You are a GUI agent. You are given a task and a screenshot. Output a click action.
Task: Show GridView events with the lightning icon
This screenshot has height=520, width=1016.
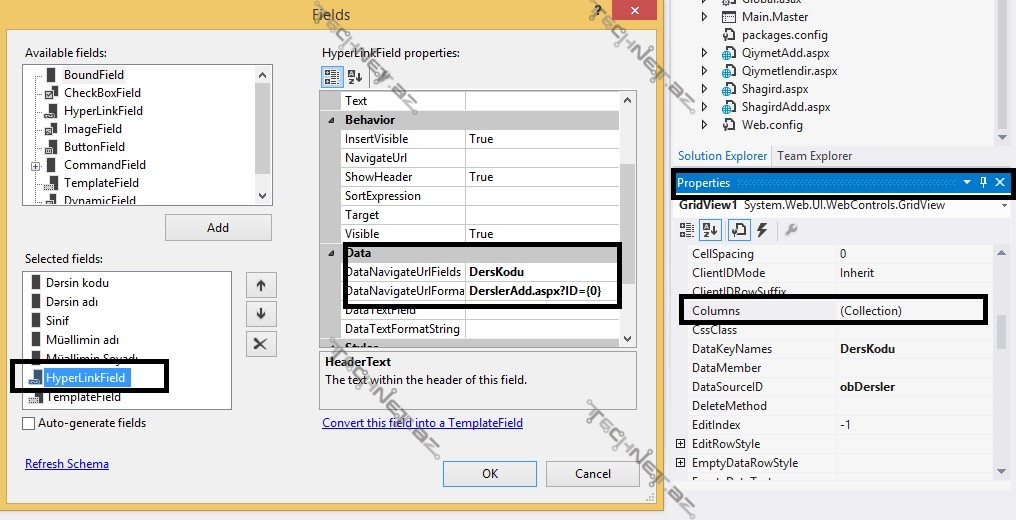click(x=762, y=230)
